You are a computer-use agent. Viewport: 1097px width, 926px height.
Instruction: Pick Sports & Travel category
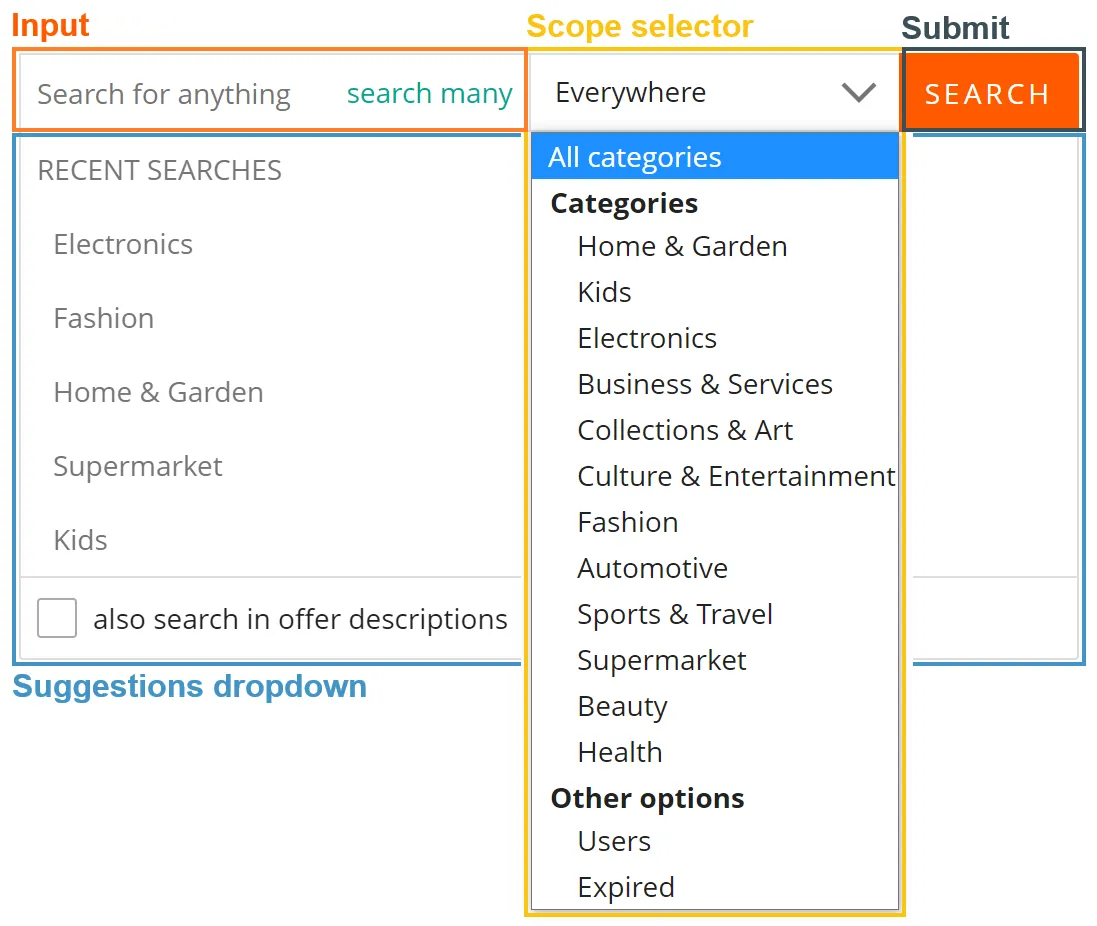point(675,614)
